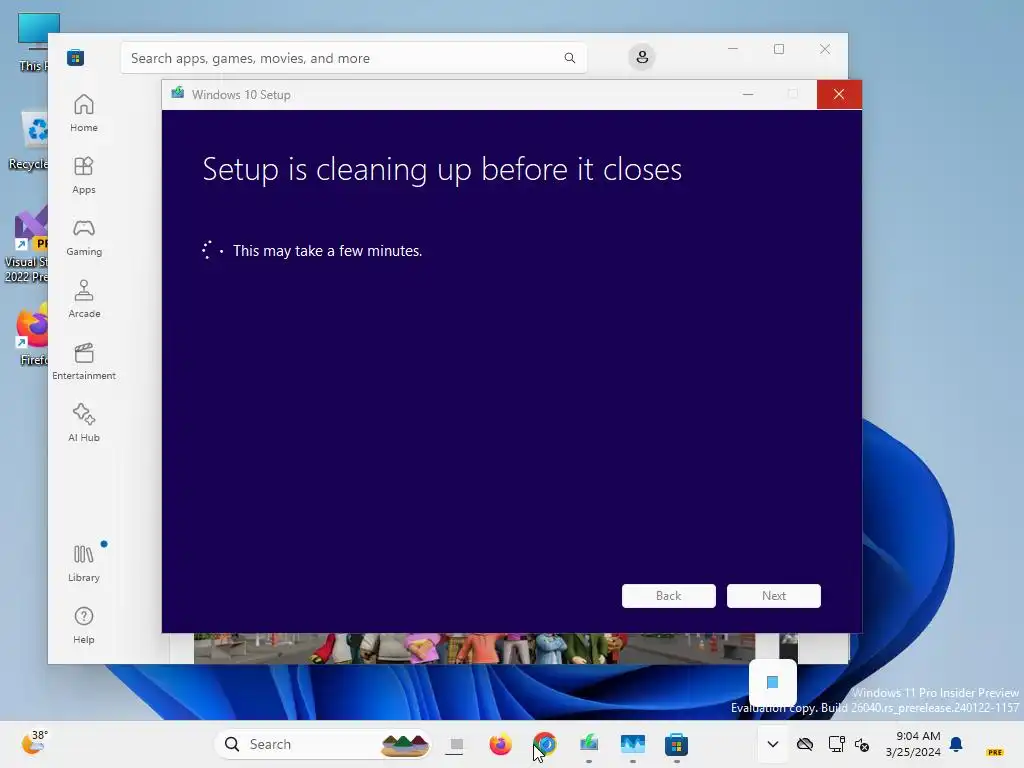Image resolution: width=1024 pixels, height=768 pixels.
Task: Select the Firefox desktop shortcut
Action: point(31,334)
